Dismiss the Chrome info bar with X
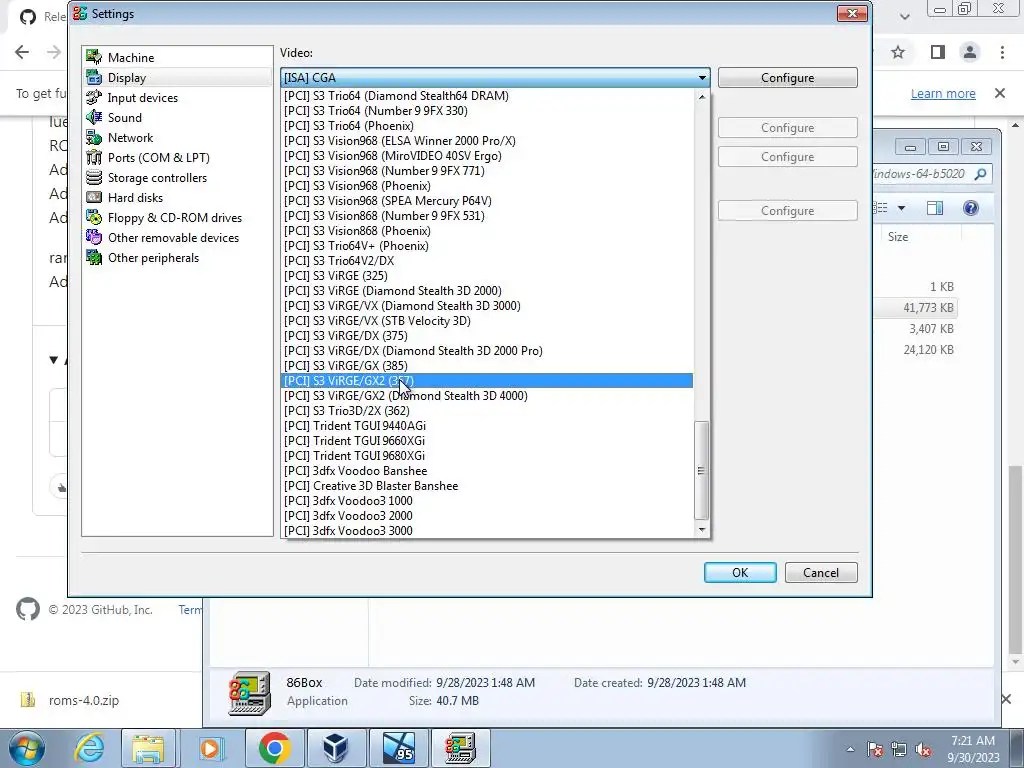Screen dimensions: 1024x768 coord(1000,93)
